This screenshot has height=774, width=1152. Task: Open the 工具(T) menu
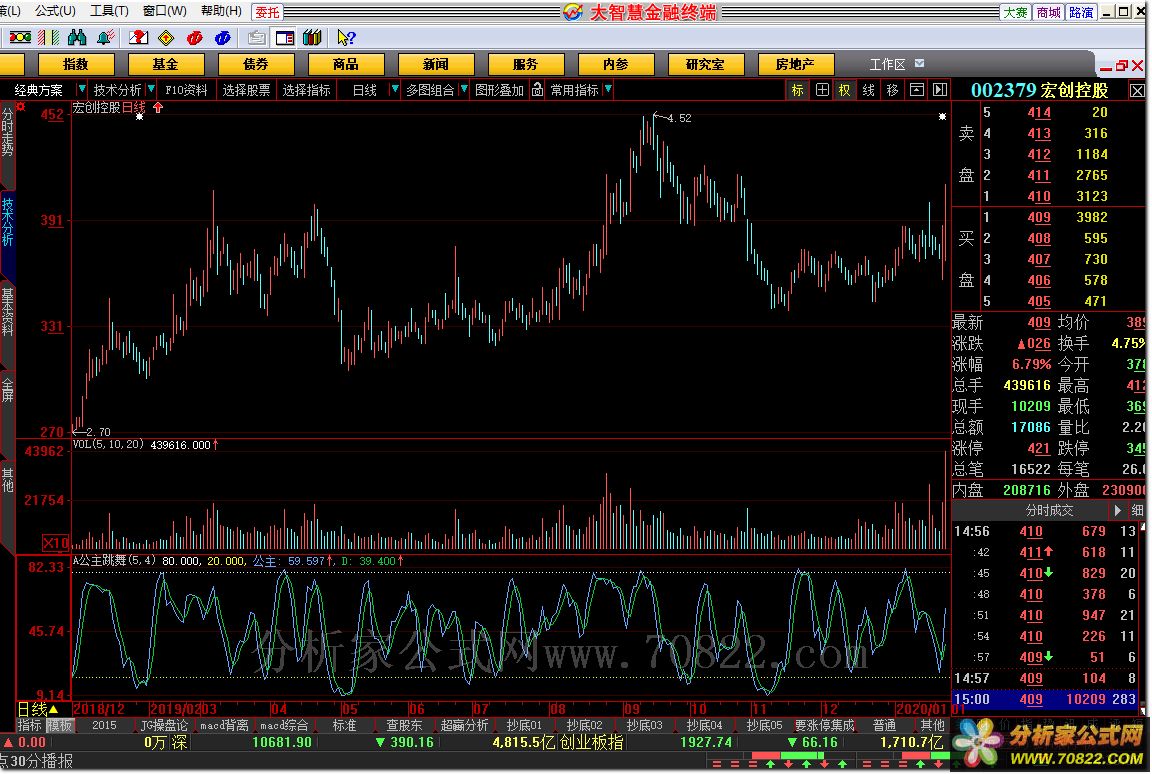[109, 11]
